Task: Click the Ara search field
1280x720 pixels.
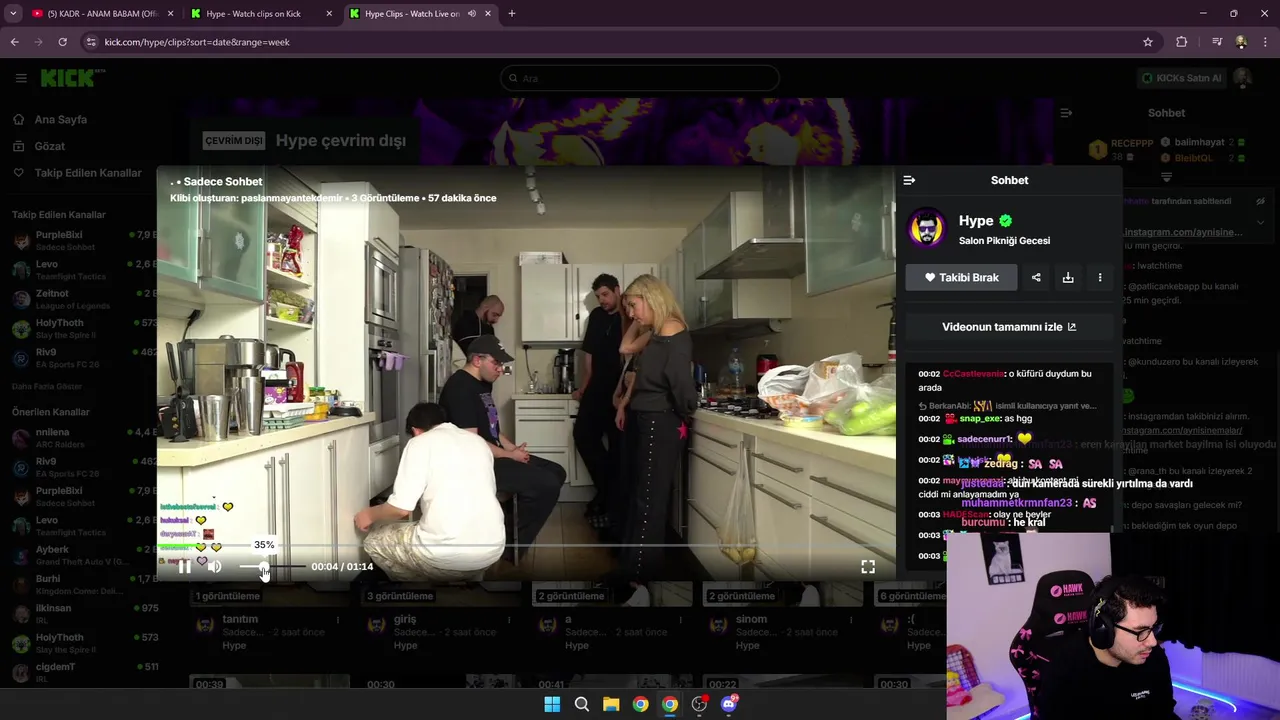Action: [x=640, y=78]
